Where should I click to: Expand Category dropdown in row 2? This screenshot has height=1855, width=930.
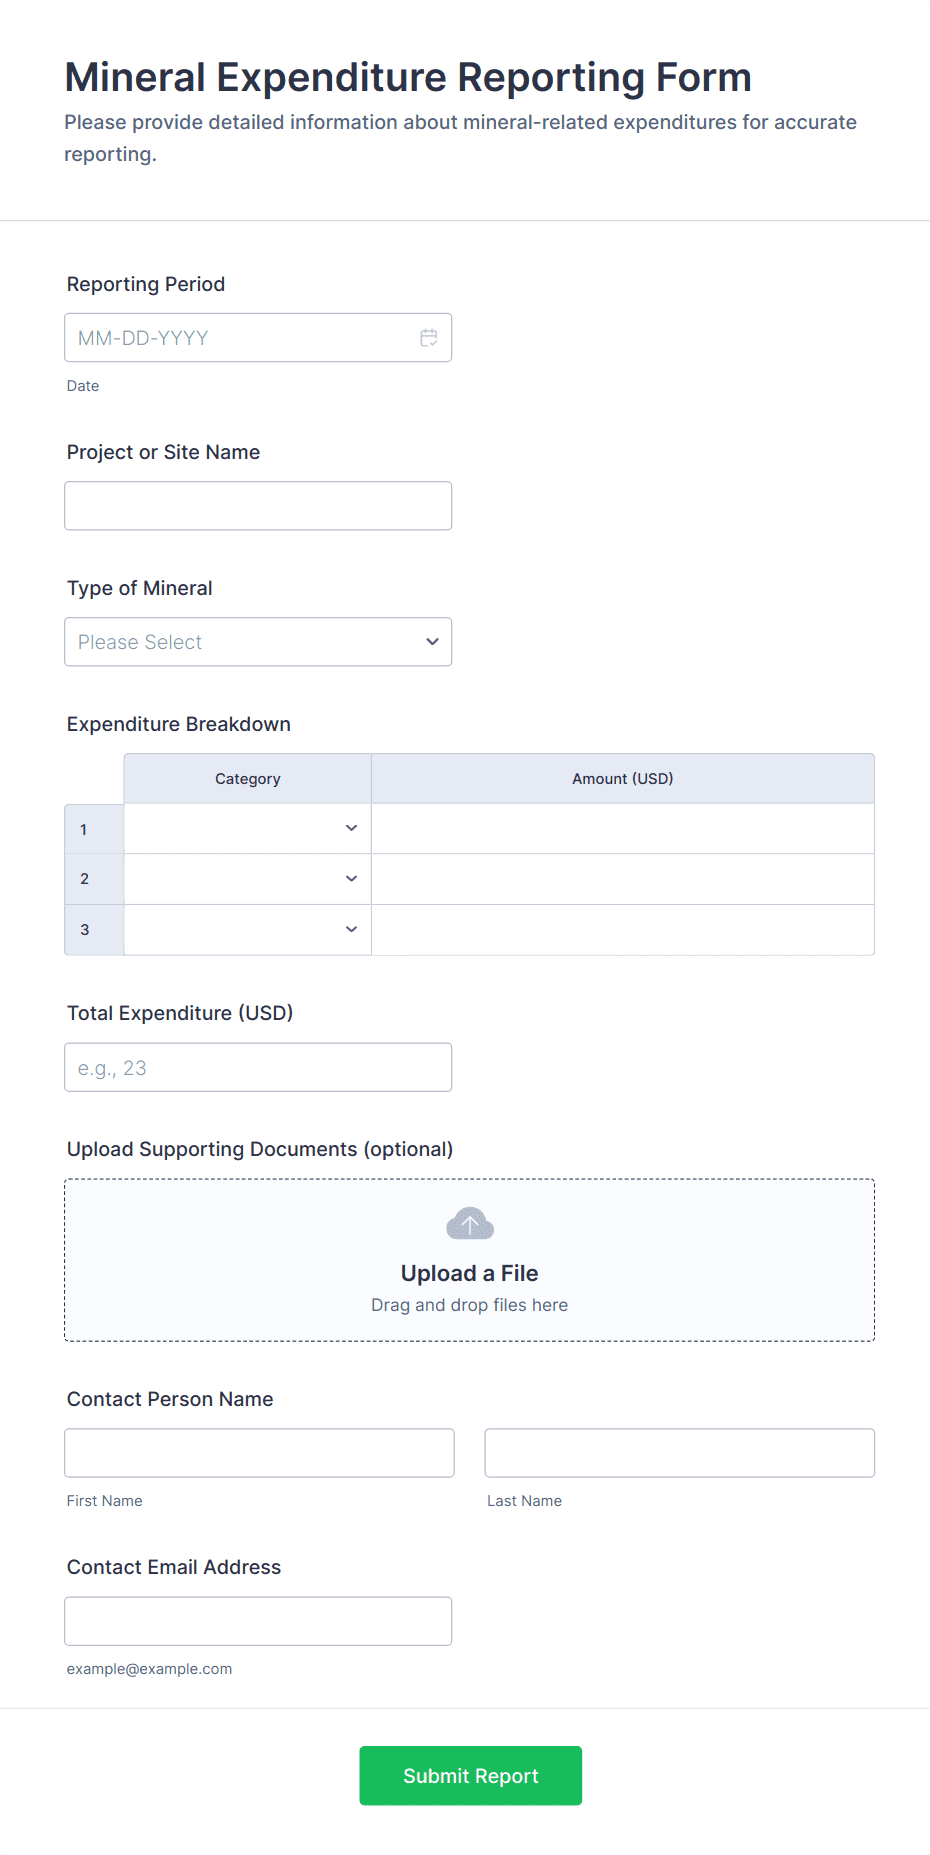pos(248,879)
